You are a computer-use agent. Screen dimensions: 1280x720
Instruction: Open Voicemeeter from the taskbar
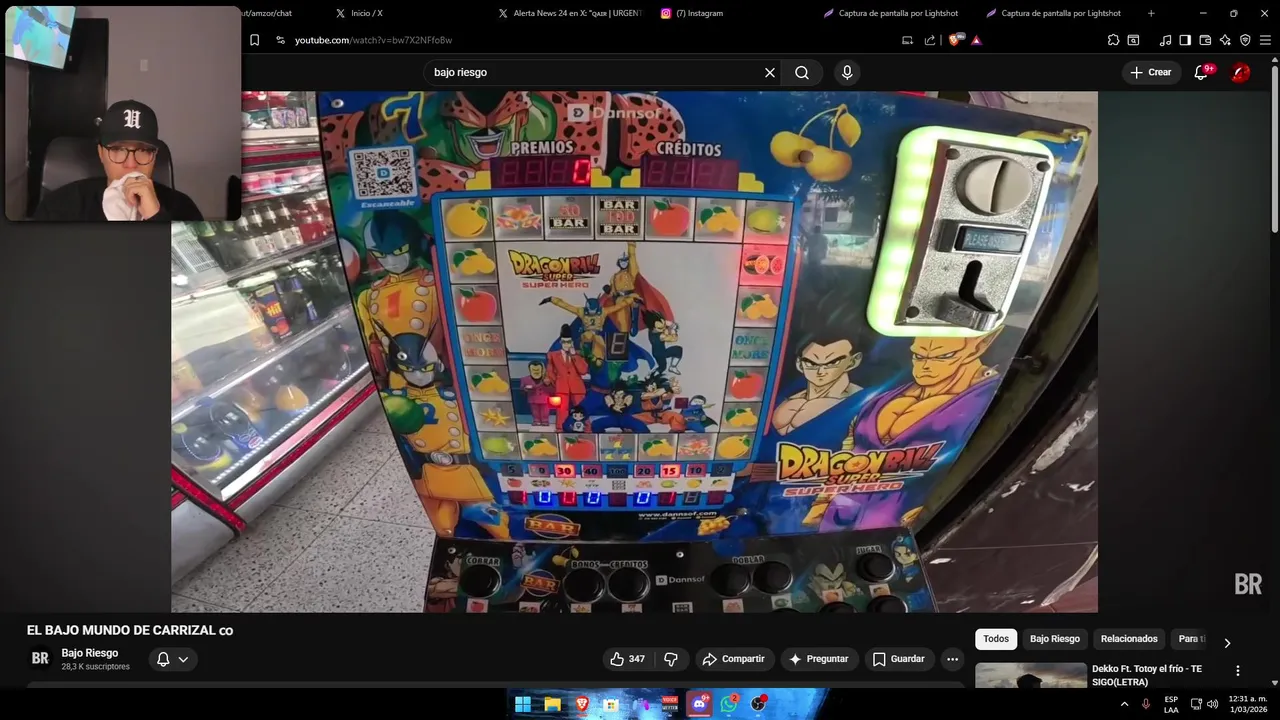(x=670, y=704)
